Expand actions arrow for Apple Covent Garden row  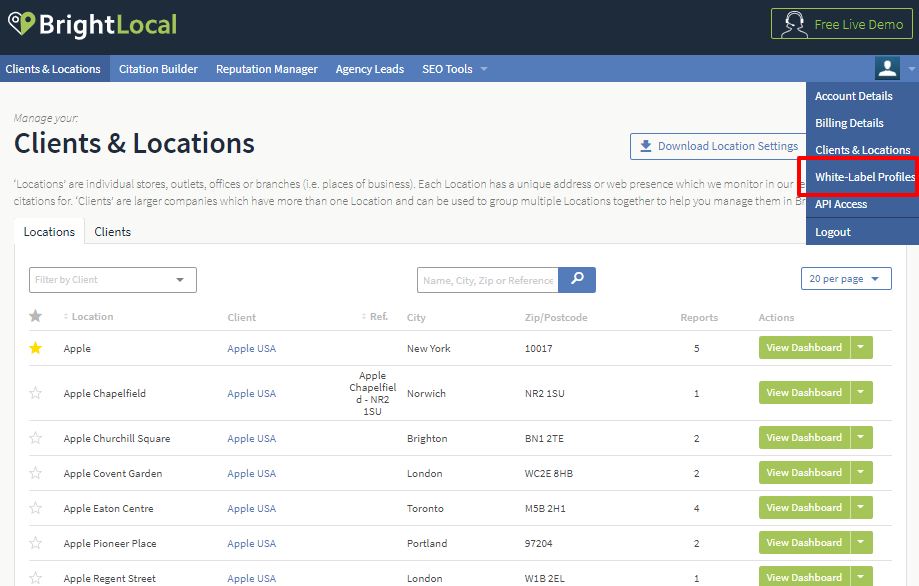tap(861, 473)
